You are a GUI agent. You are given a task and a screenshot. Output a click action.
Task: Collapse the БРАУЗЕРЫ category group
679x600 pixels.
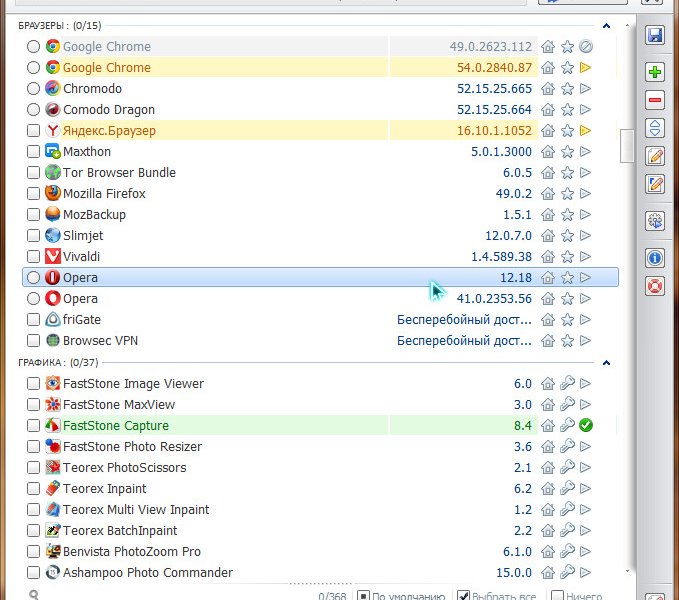[606, 26]
